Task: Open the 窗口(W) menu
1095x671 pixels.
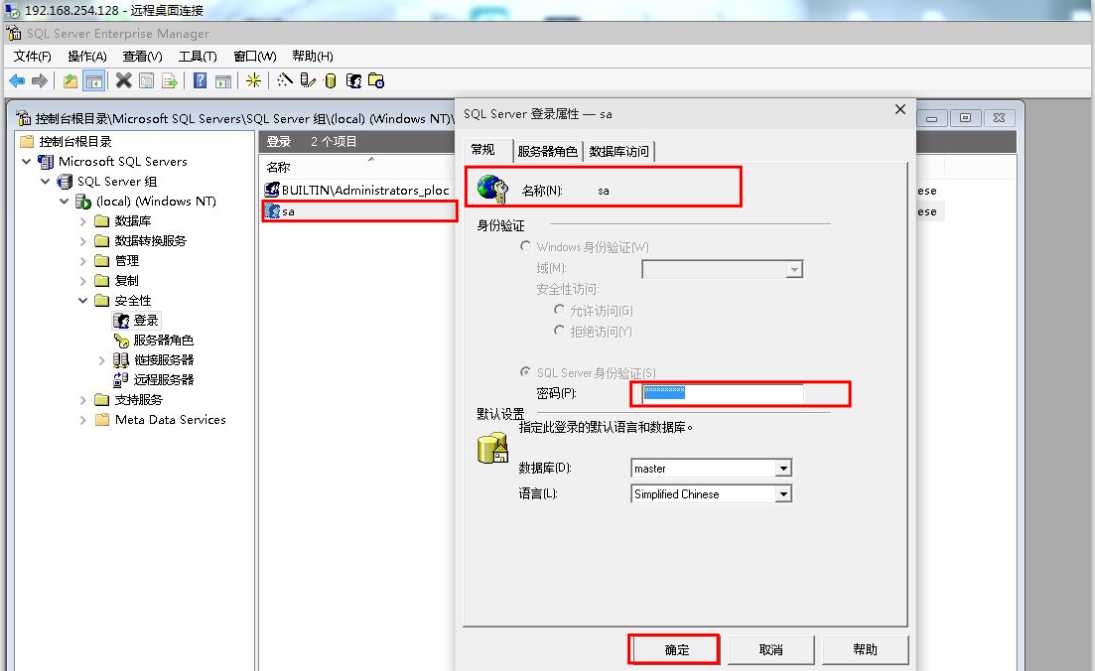Action: click(x=255, y=56)
